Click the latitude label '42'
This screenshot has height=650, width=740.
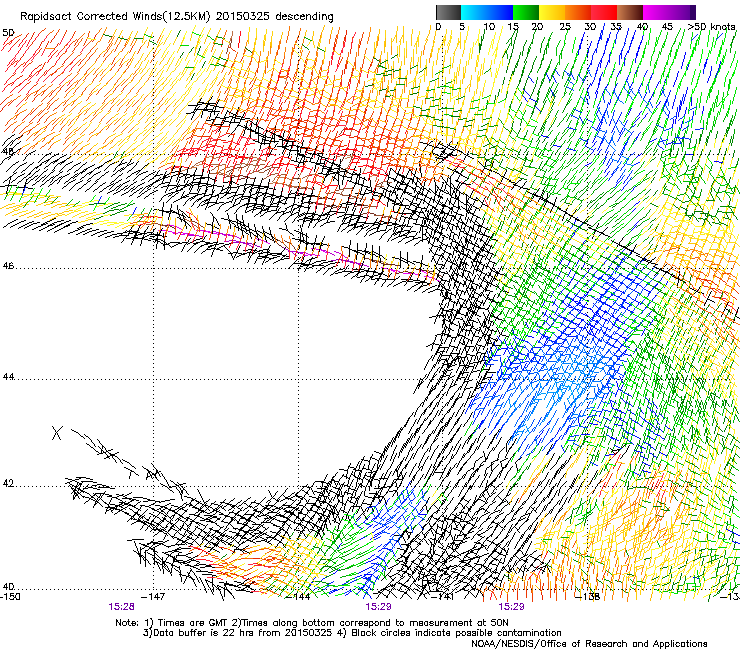[8, 483]
